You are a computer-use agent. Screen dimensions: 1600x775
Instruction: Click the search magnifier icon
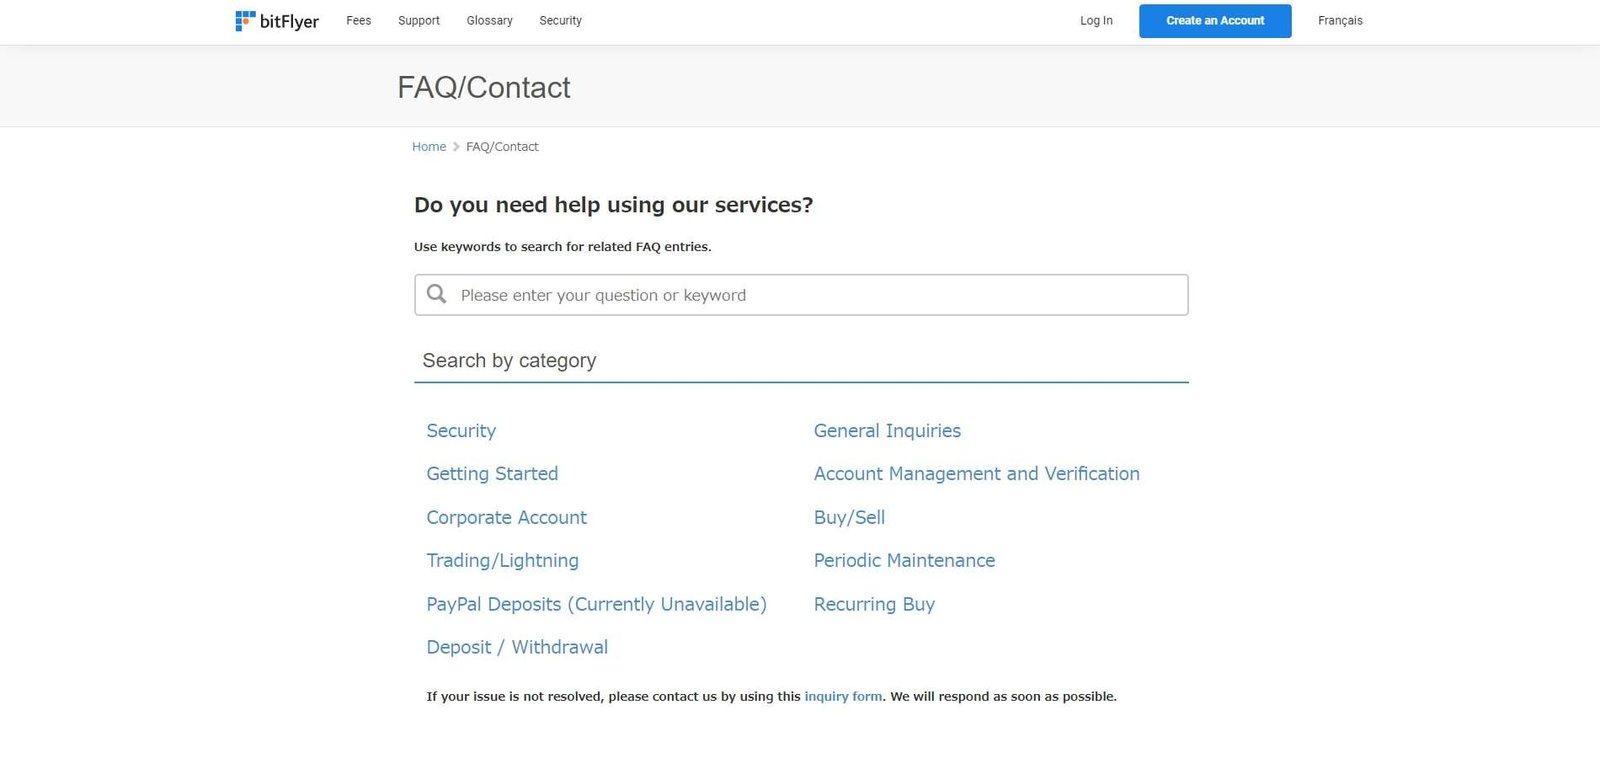[x=437, y=294]
